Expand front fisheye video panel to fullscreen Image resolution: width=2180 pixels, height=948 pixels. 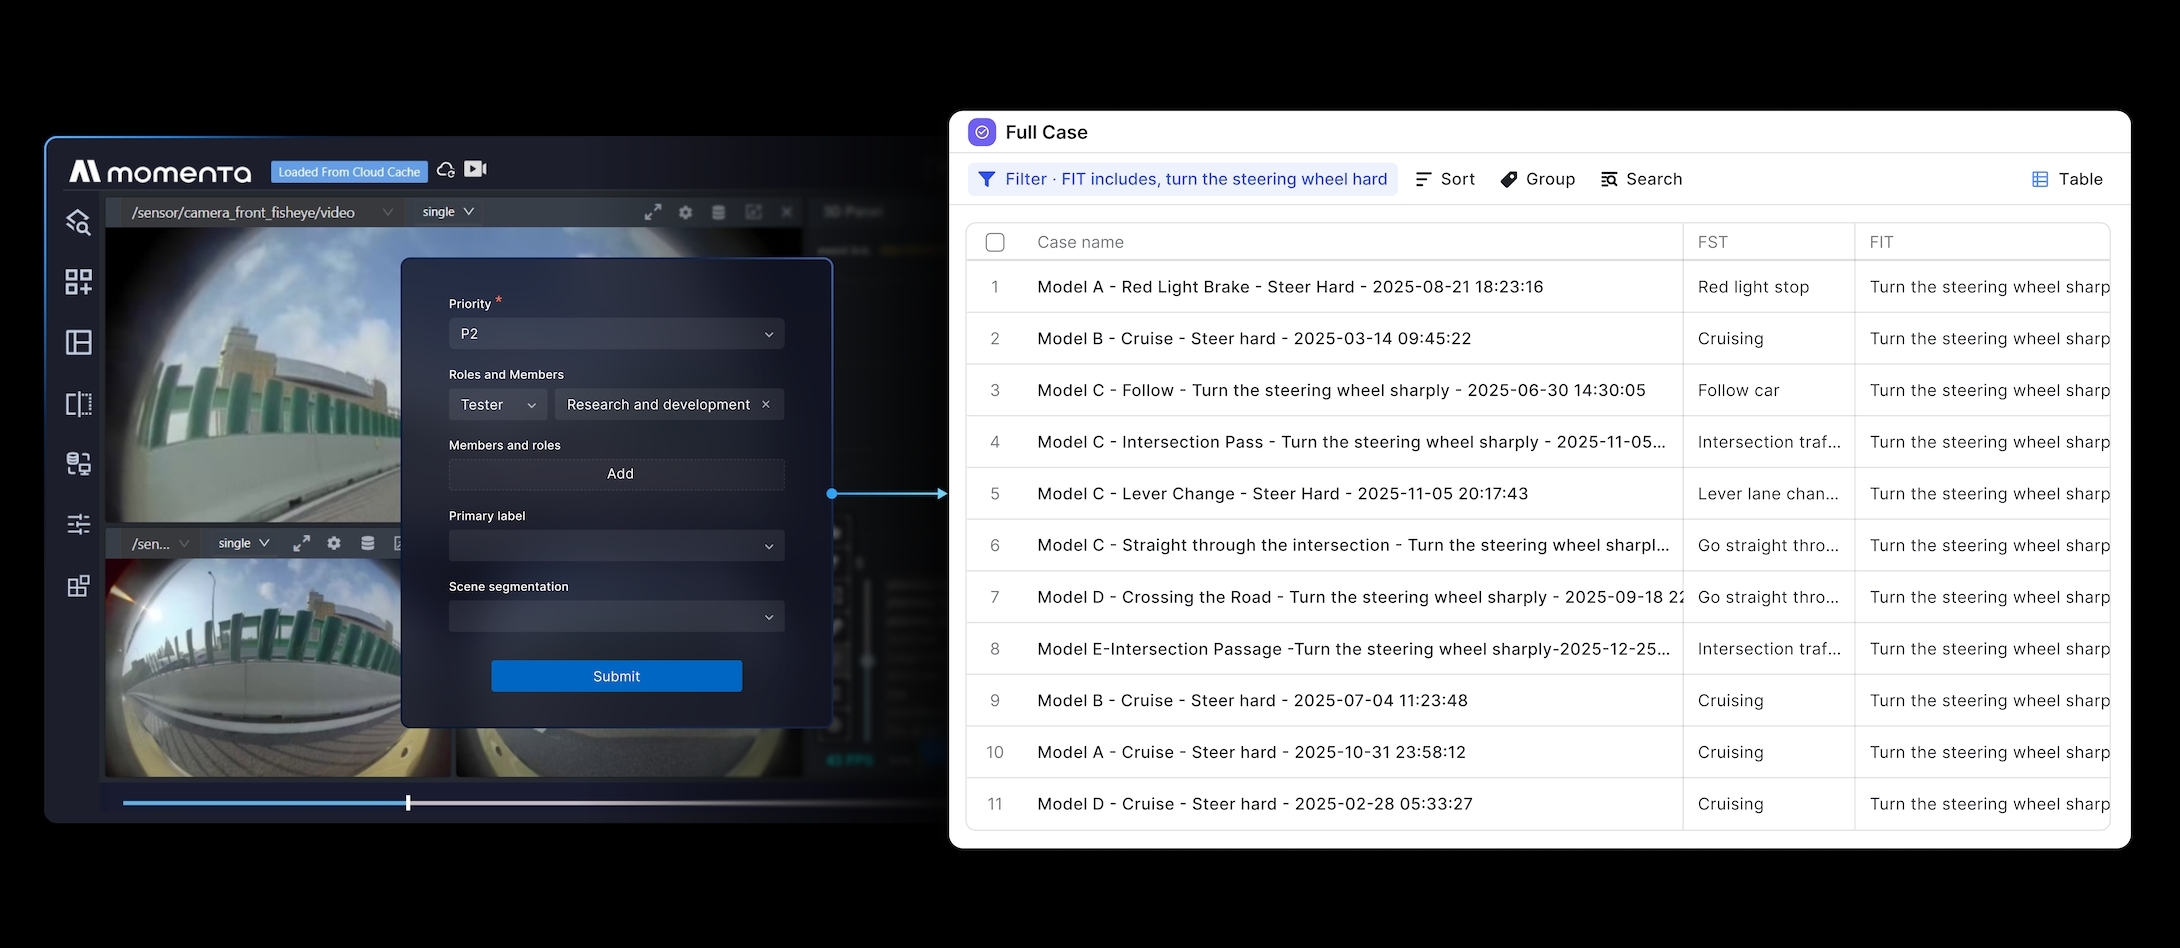click(x=653, y=212)
